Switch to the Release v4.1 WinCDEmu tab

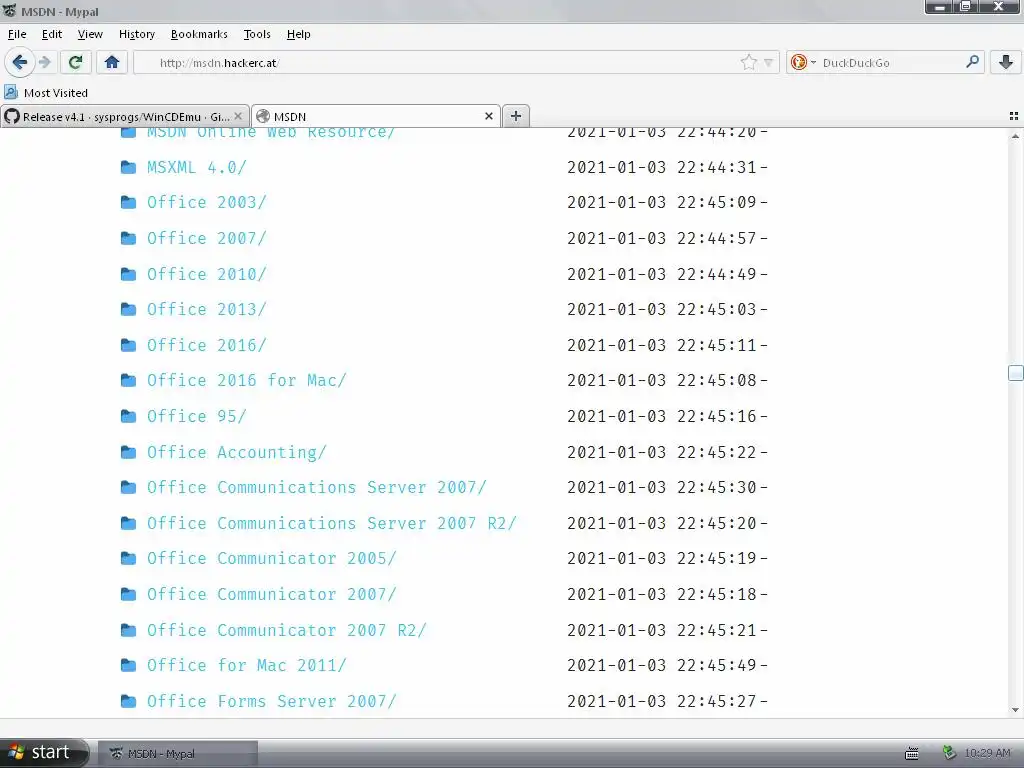125,116
